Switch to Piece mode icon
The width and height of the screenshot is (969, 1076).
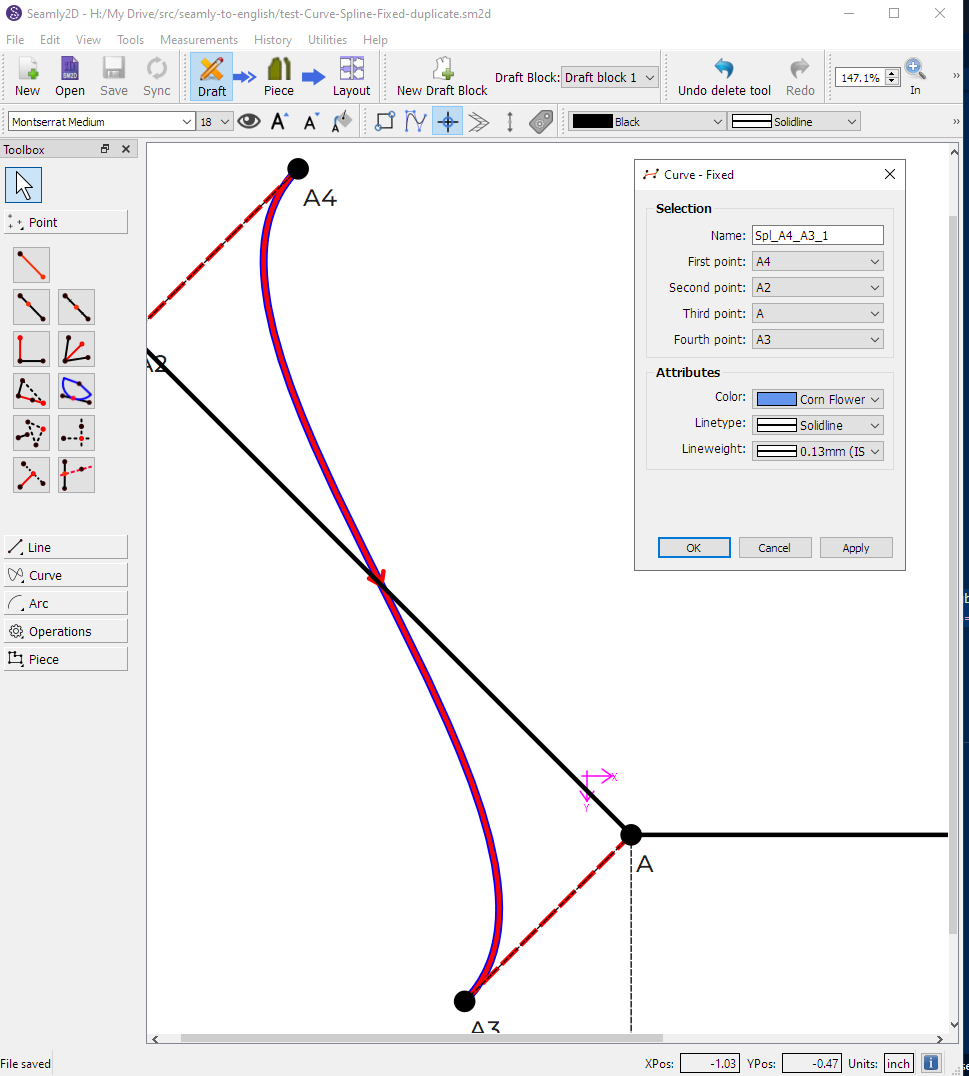click(x=279, y=76)
